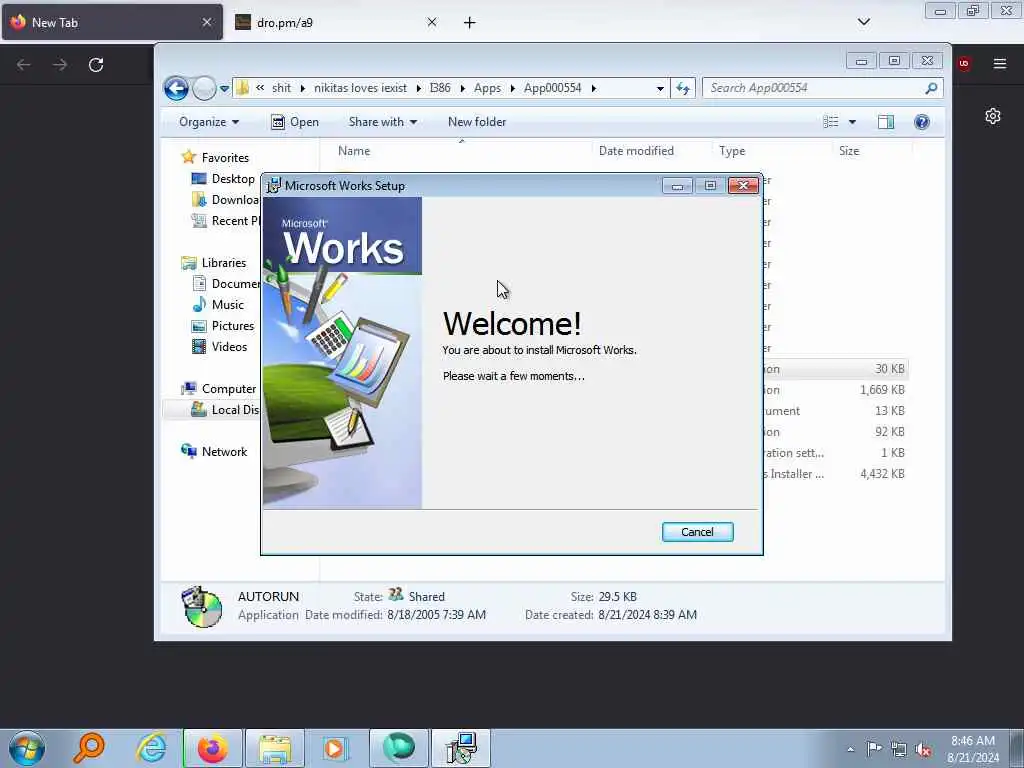
Task: Change the view with the views icon
Action: pos(830,122)
